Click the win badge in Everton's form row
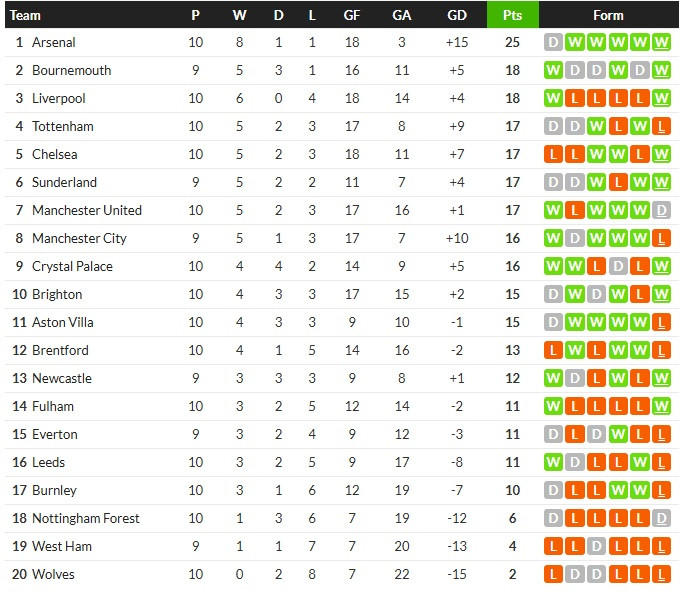 point(618,435)
